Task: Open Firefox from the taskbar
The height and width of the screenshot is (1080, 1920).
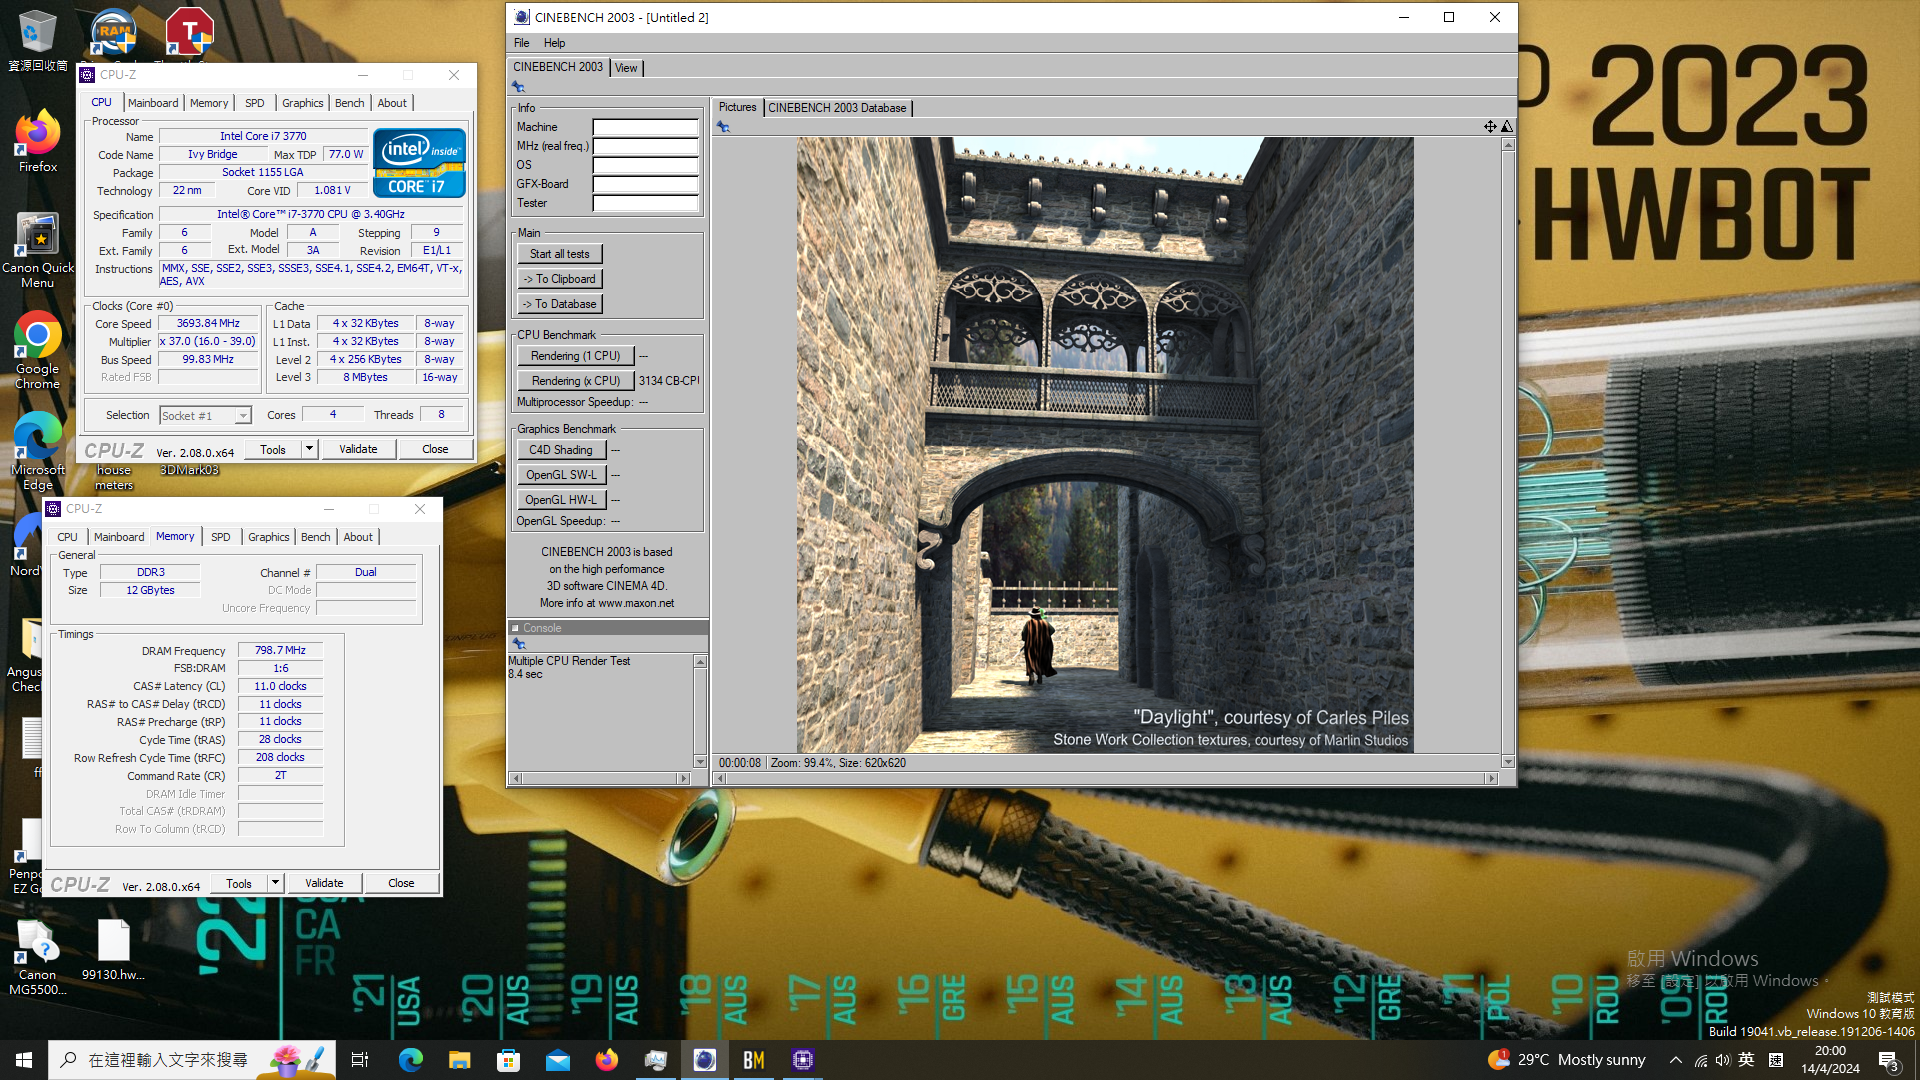Action: pyautogui.click(x=606, y=1060)
